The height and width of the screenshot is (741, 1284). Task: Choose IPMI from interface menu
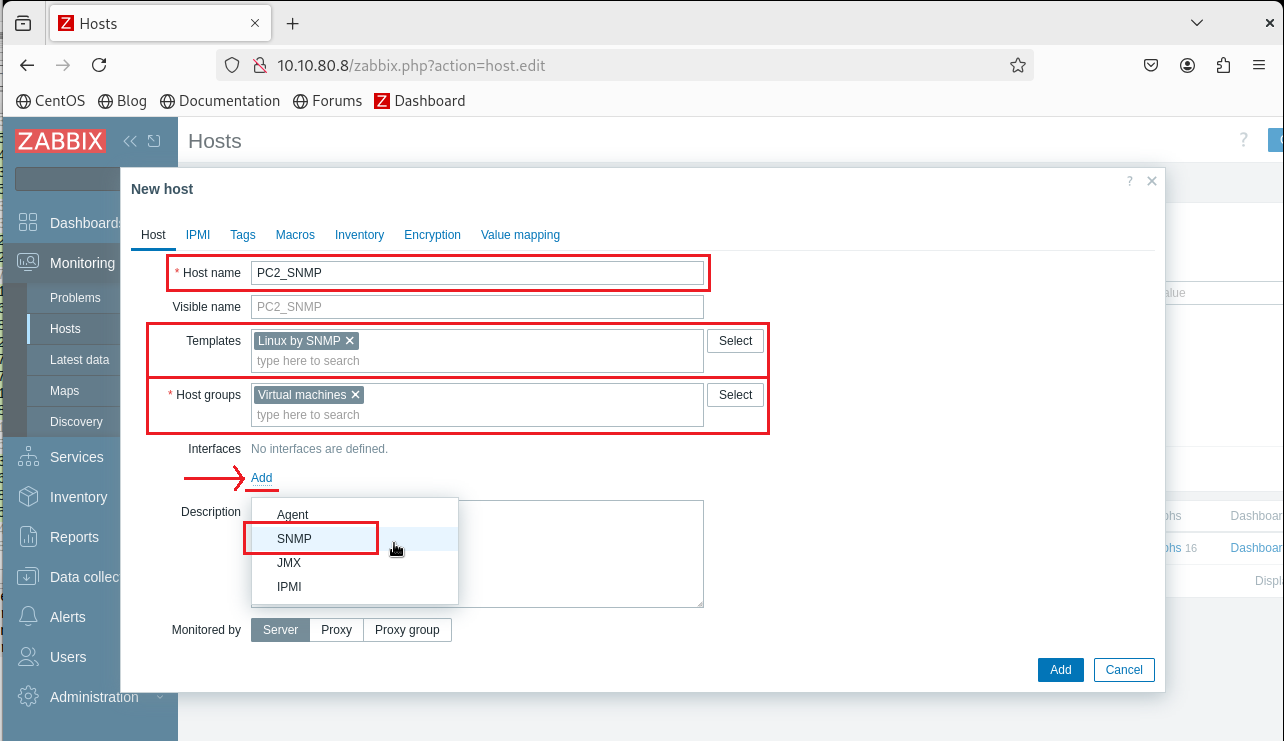355,587
